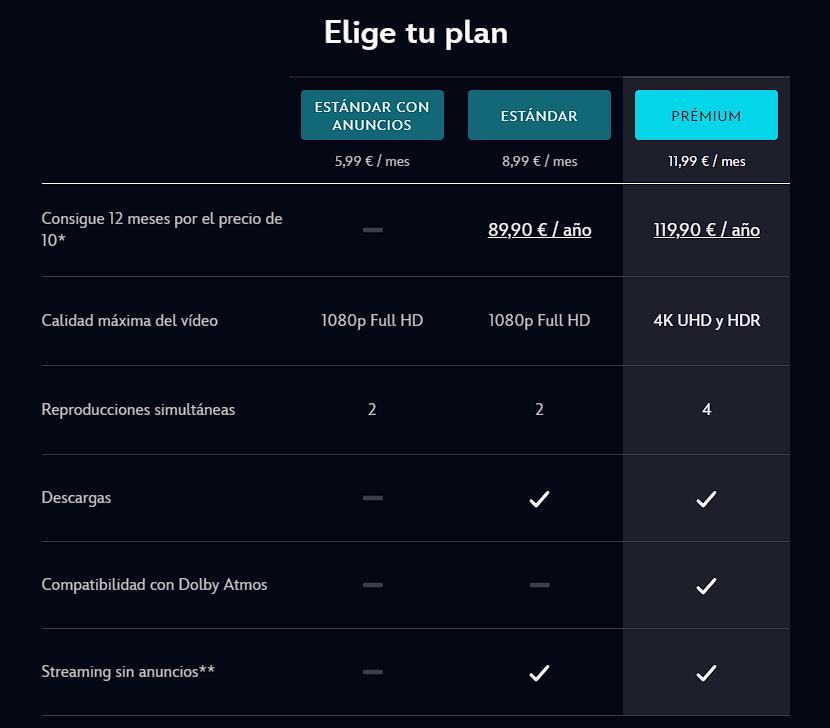Open the 89,90 € / año annual link

(x=539, y=230)
